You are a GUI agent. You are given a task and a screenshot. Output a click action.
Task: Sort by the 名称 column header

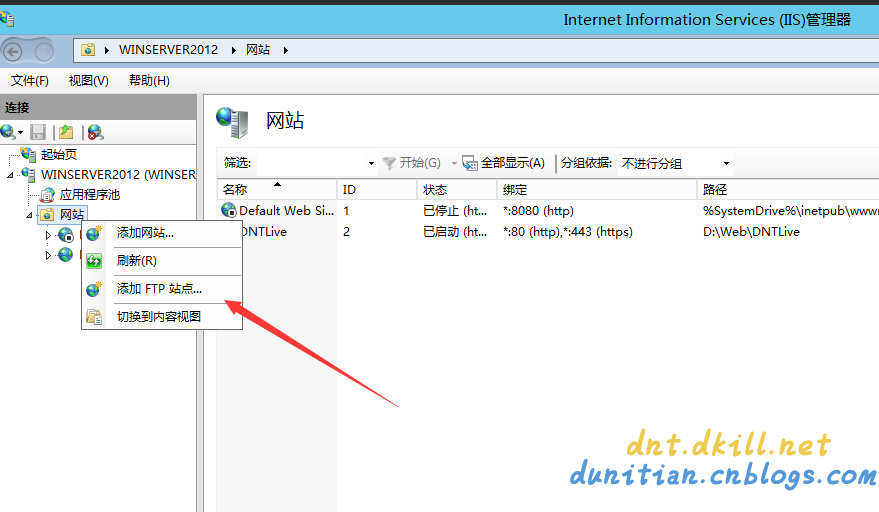(277, 190)
